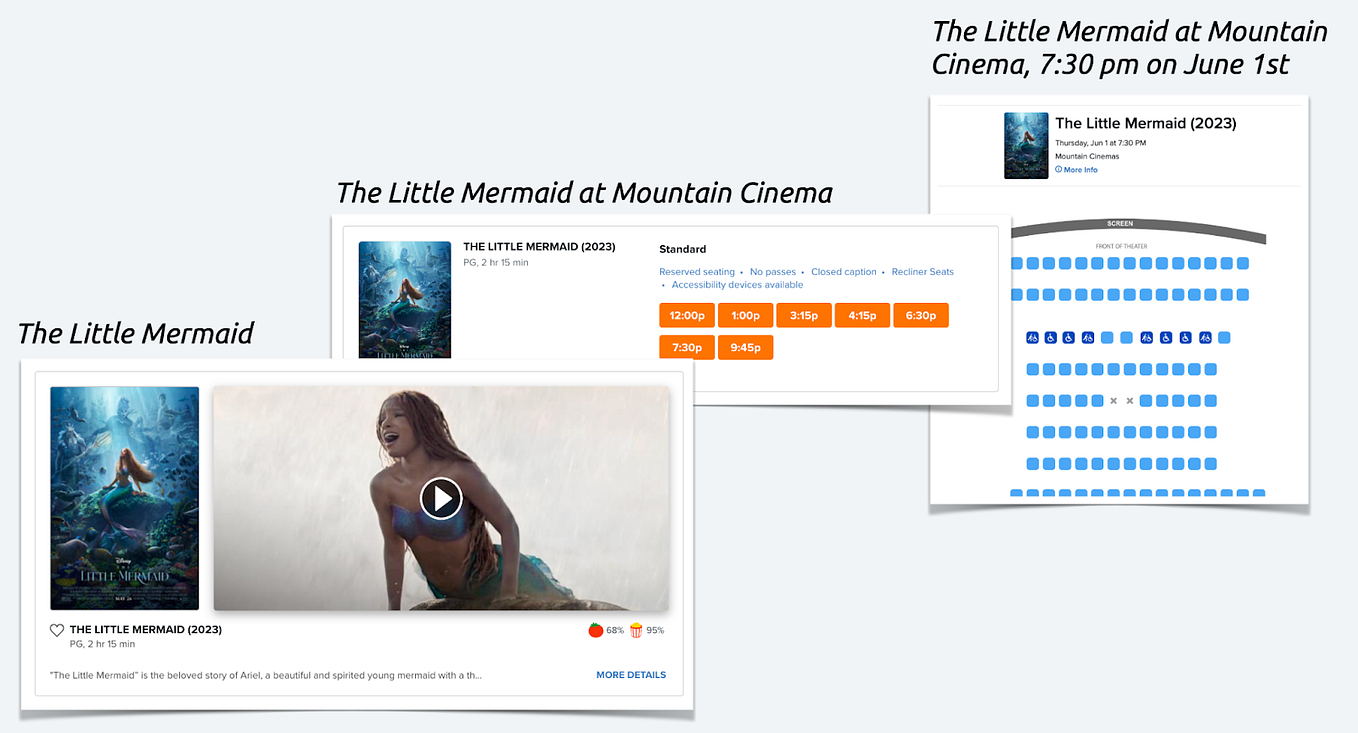This screenshot has height=733, width=1358.
Task: Pick the 7:30p showtime
Action: point(687,348)
